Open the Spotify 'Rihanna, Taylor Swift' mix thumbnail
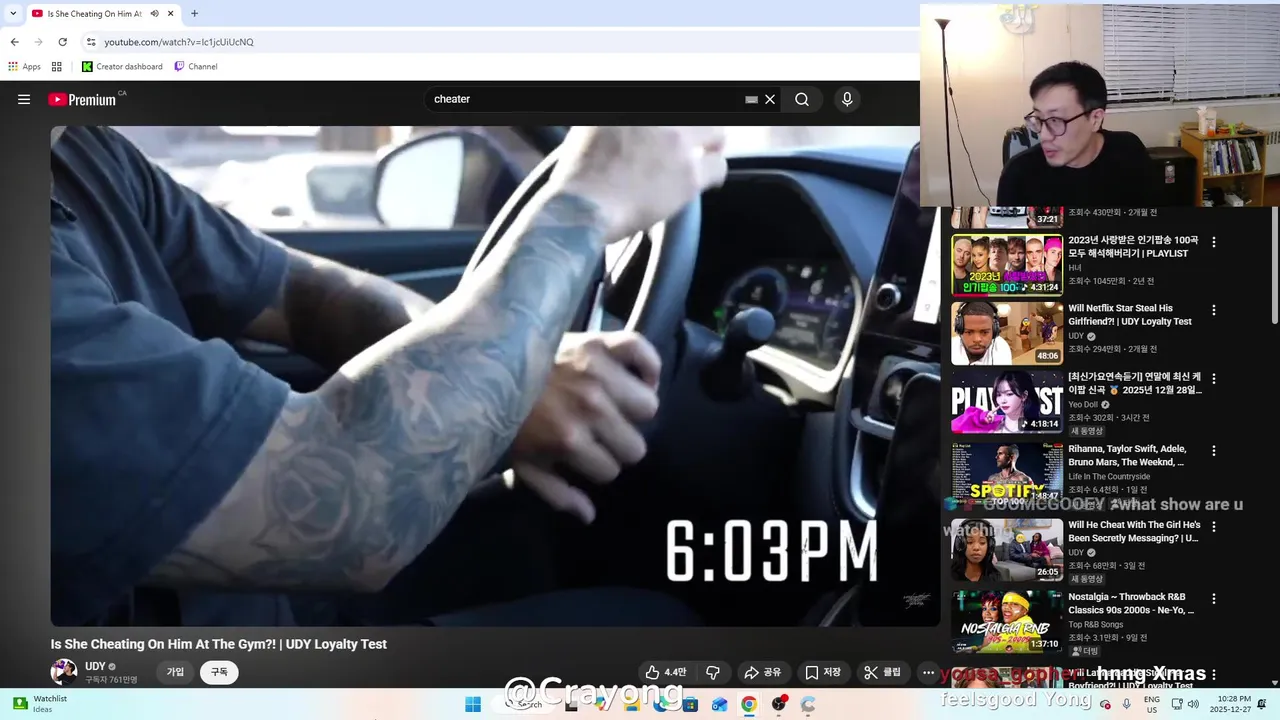Image resolution: width=1280 pixels, height=720 pixels. coord(1007,473)
